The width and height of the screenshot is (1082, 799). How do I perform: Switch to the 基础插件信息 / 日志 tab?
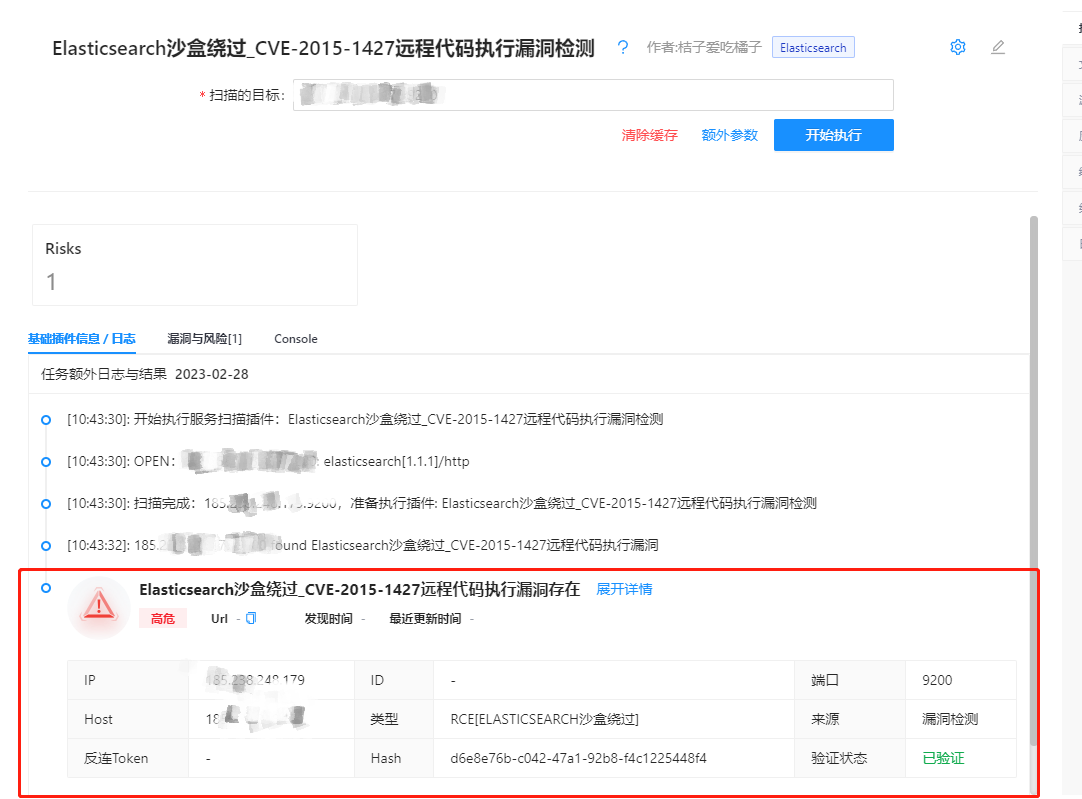click(81, 339)
